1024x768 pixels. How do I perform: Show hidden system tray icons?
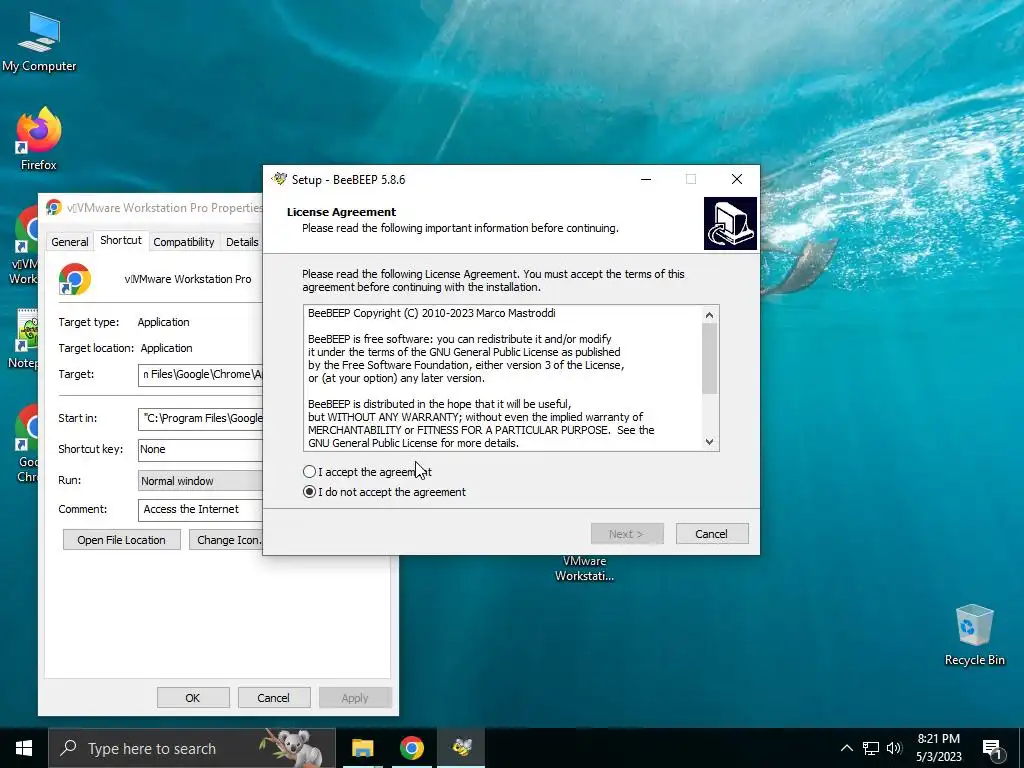(846, 748)
